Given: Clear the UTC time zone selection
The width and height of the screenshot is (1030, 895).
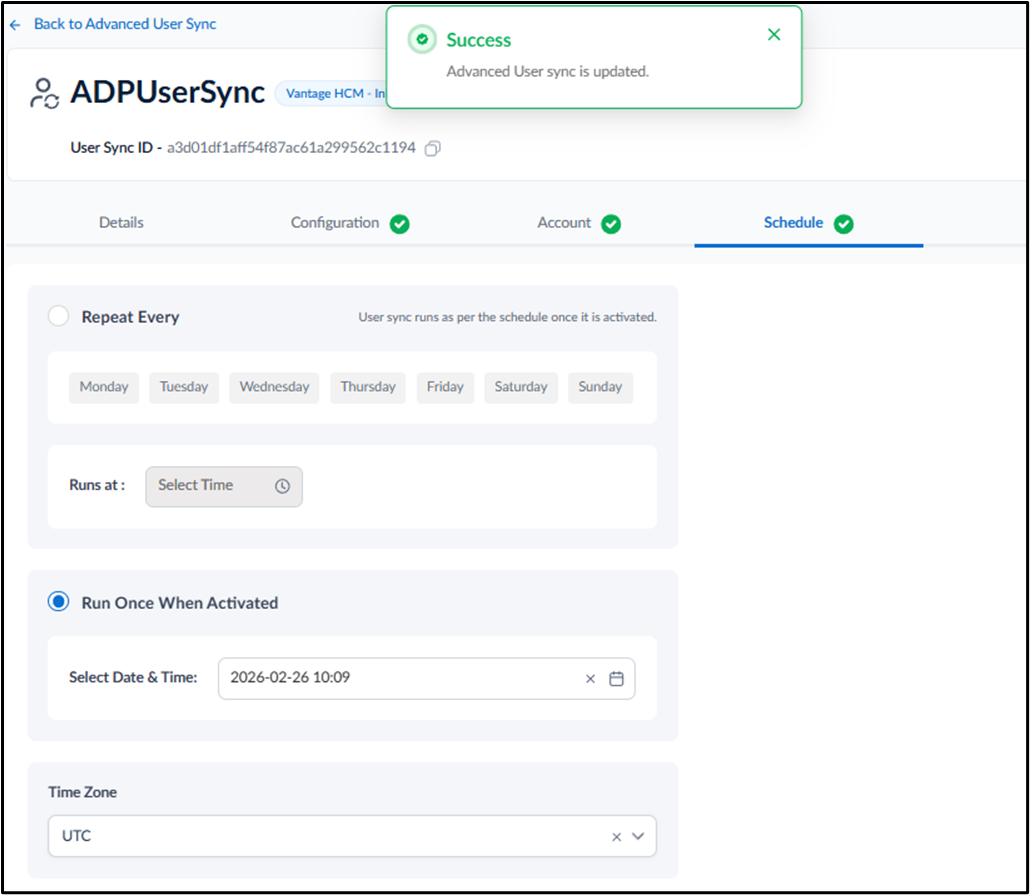Looking at the screenshot, I should [x=616, y=837].
